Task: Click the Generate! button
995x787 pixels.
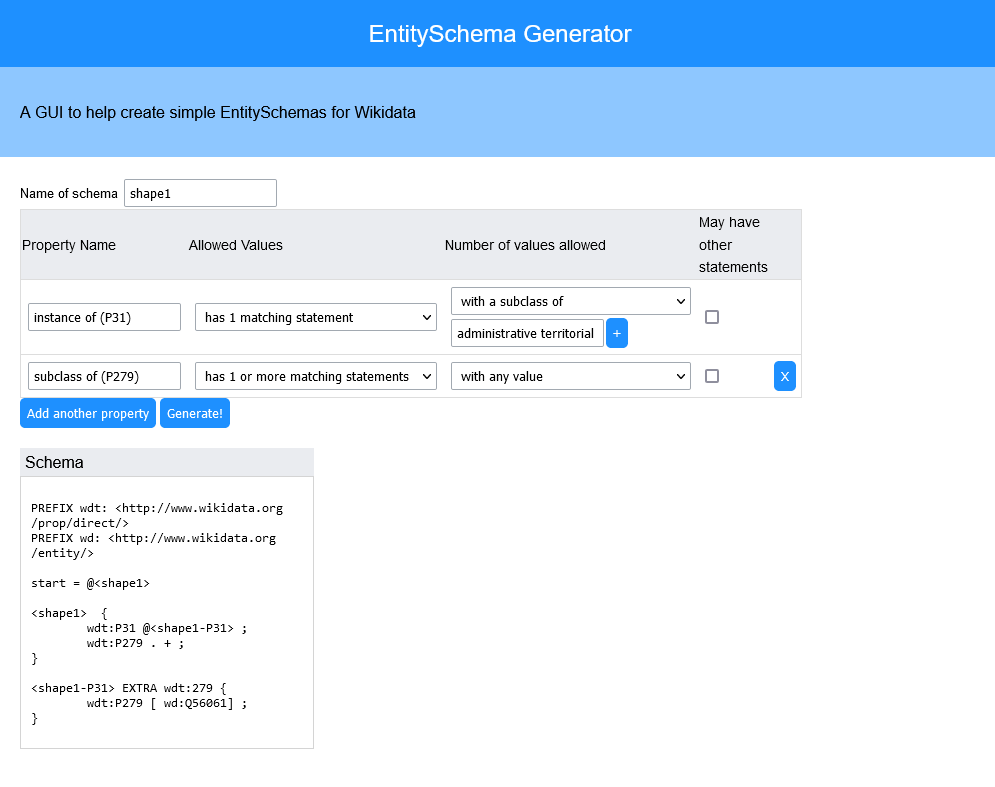Action: pos(195,413)
